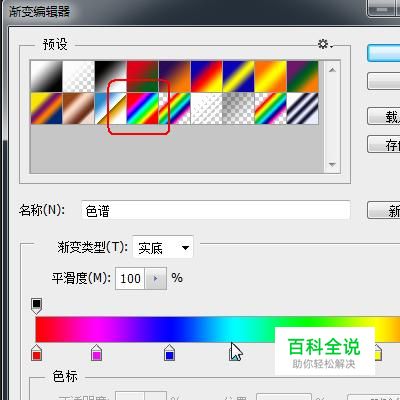The image size is (400, 400).
Task: Pick the red-to-green gradient preset
Action: [x=143, y=76]
